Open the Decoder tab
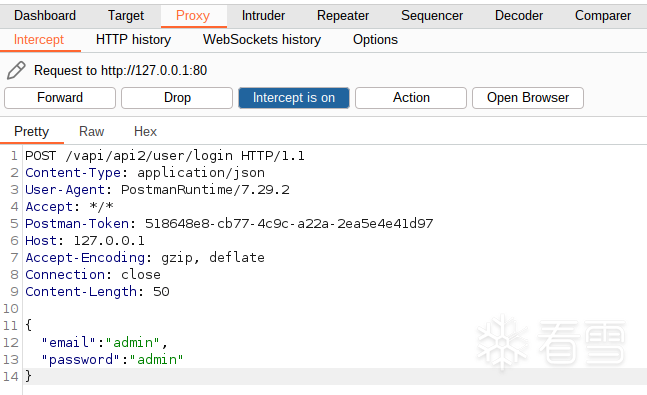 pyautogui.click(x=519, y=16)
